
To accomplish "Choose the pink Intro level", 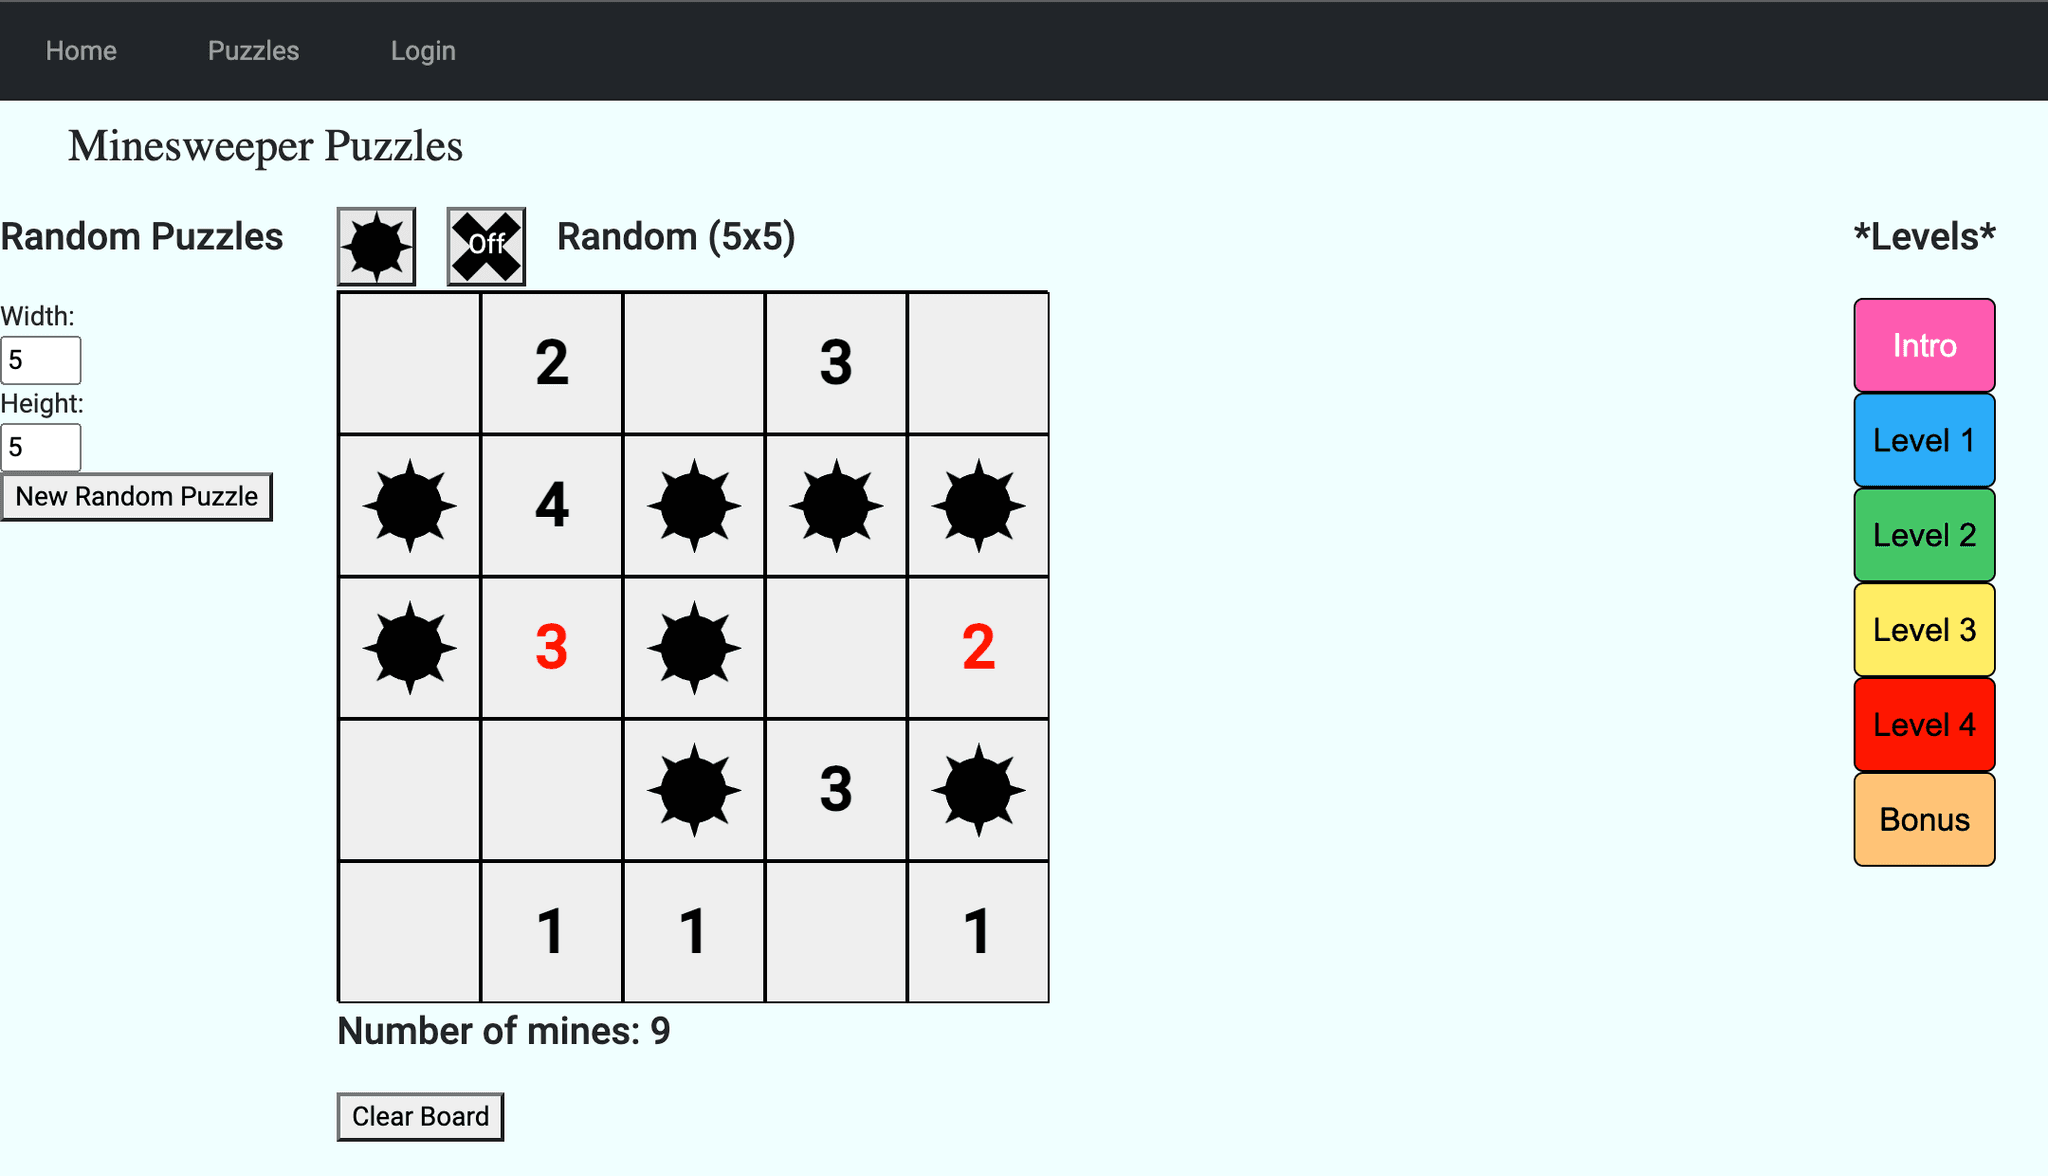I will (1924, 345).
